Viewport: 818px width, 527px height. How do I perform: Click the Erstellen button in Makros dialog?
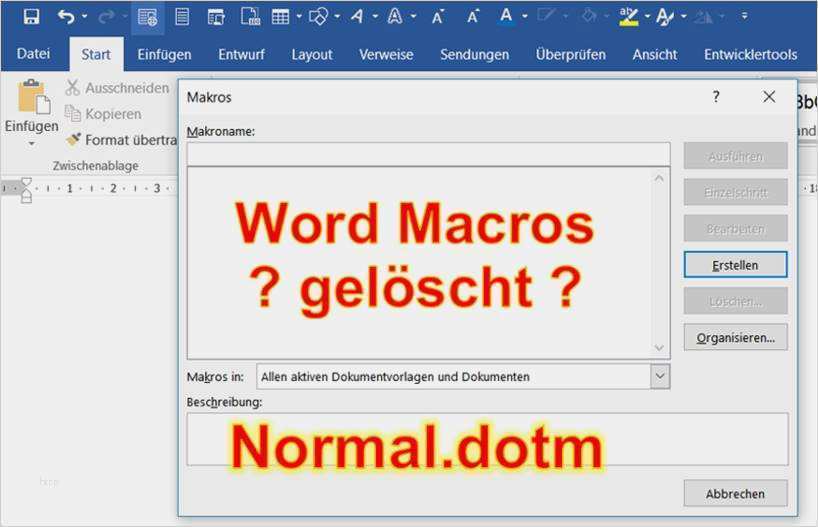click(x=736, y=265)
